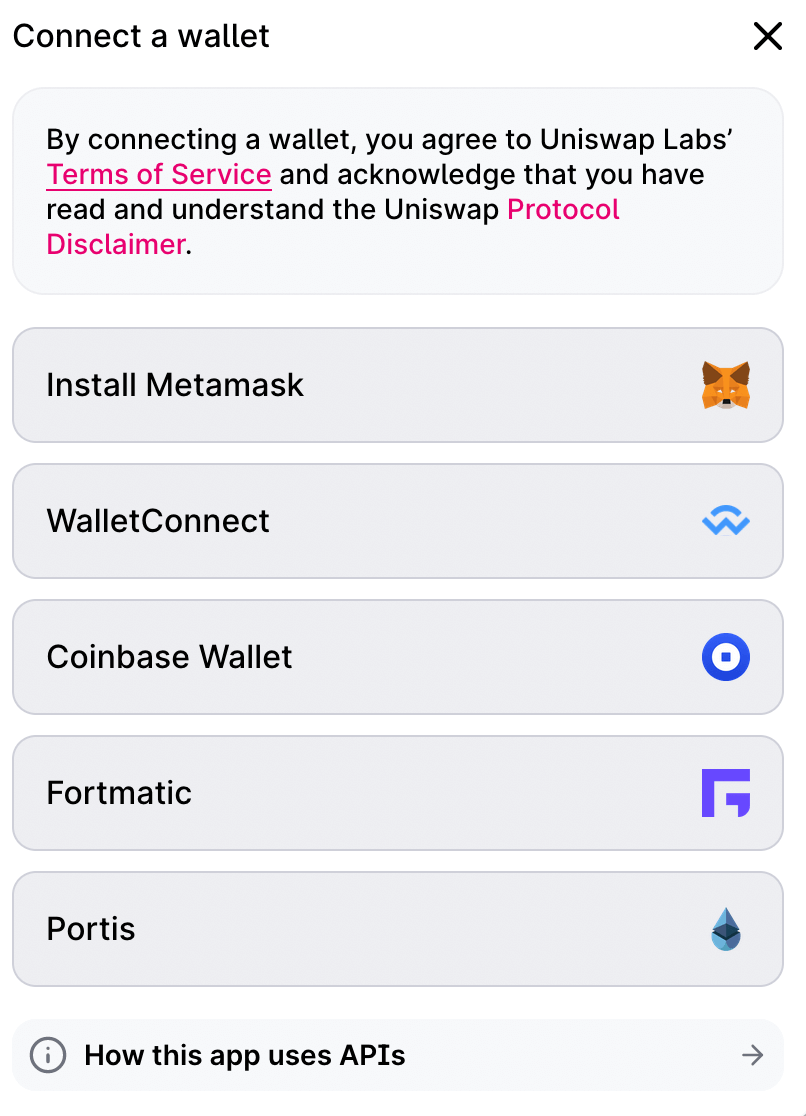Click the word Disclaimer in pink
806x1116 pixels.
point(116,244)
